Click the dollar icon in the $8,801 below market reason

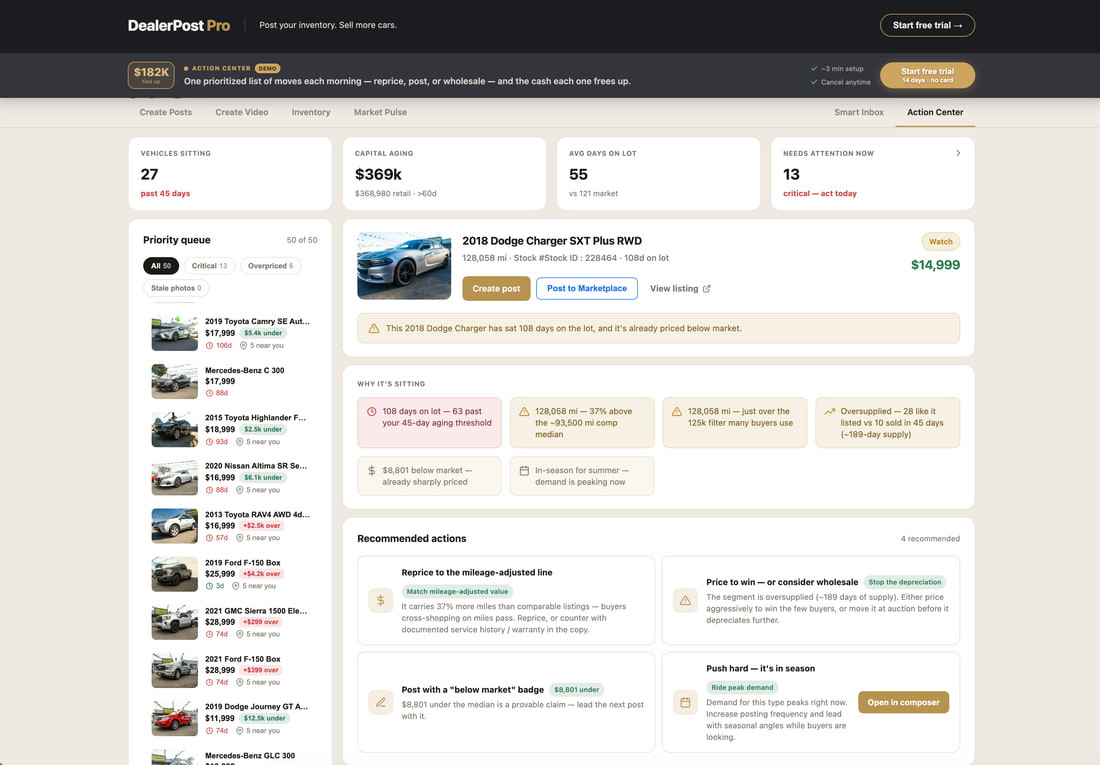372,470
